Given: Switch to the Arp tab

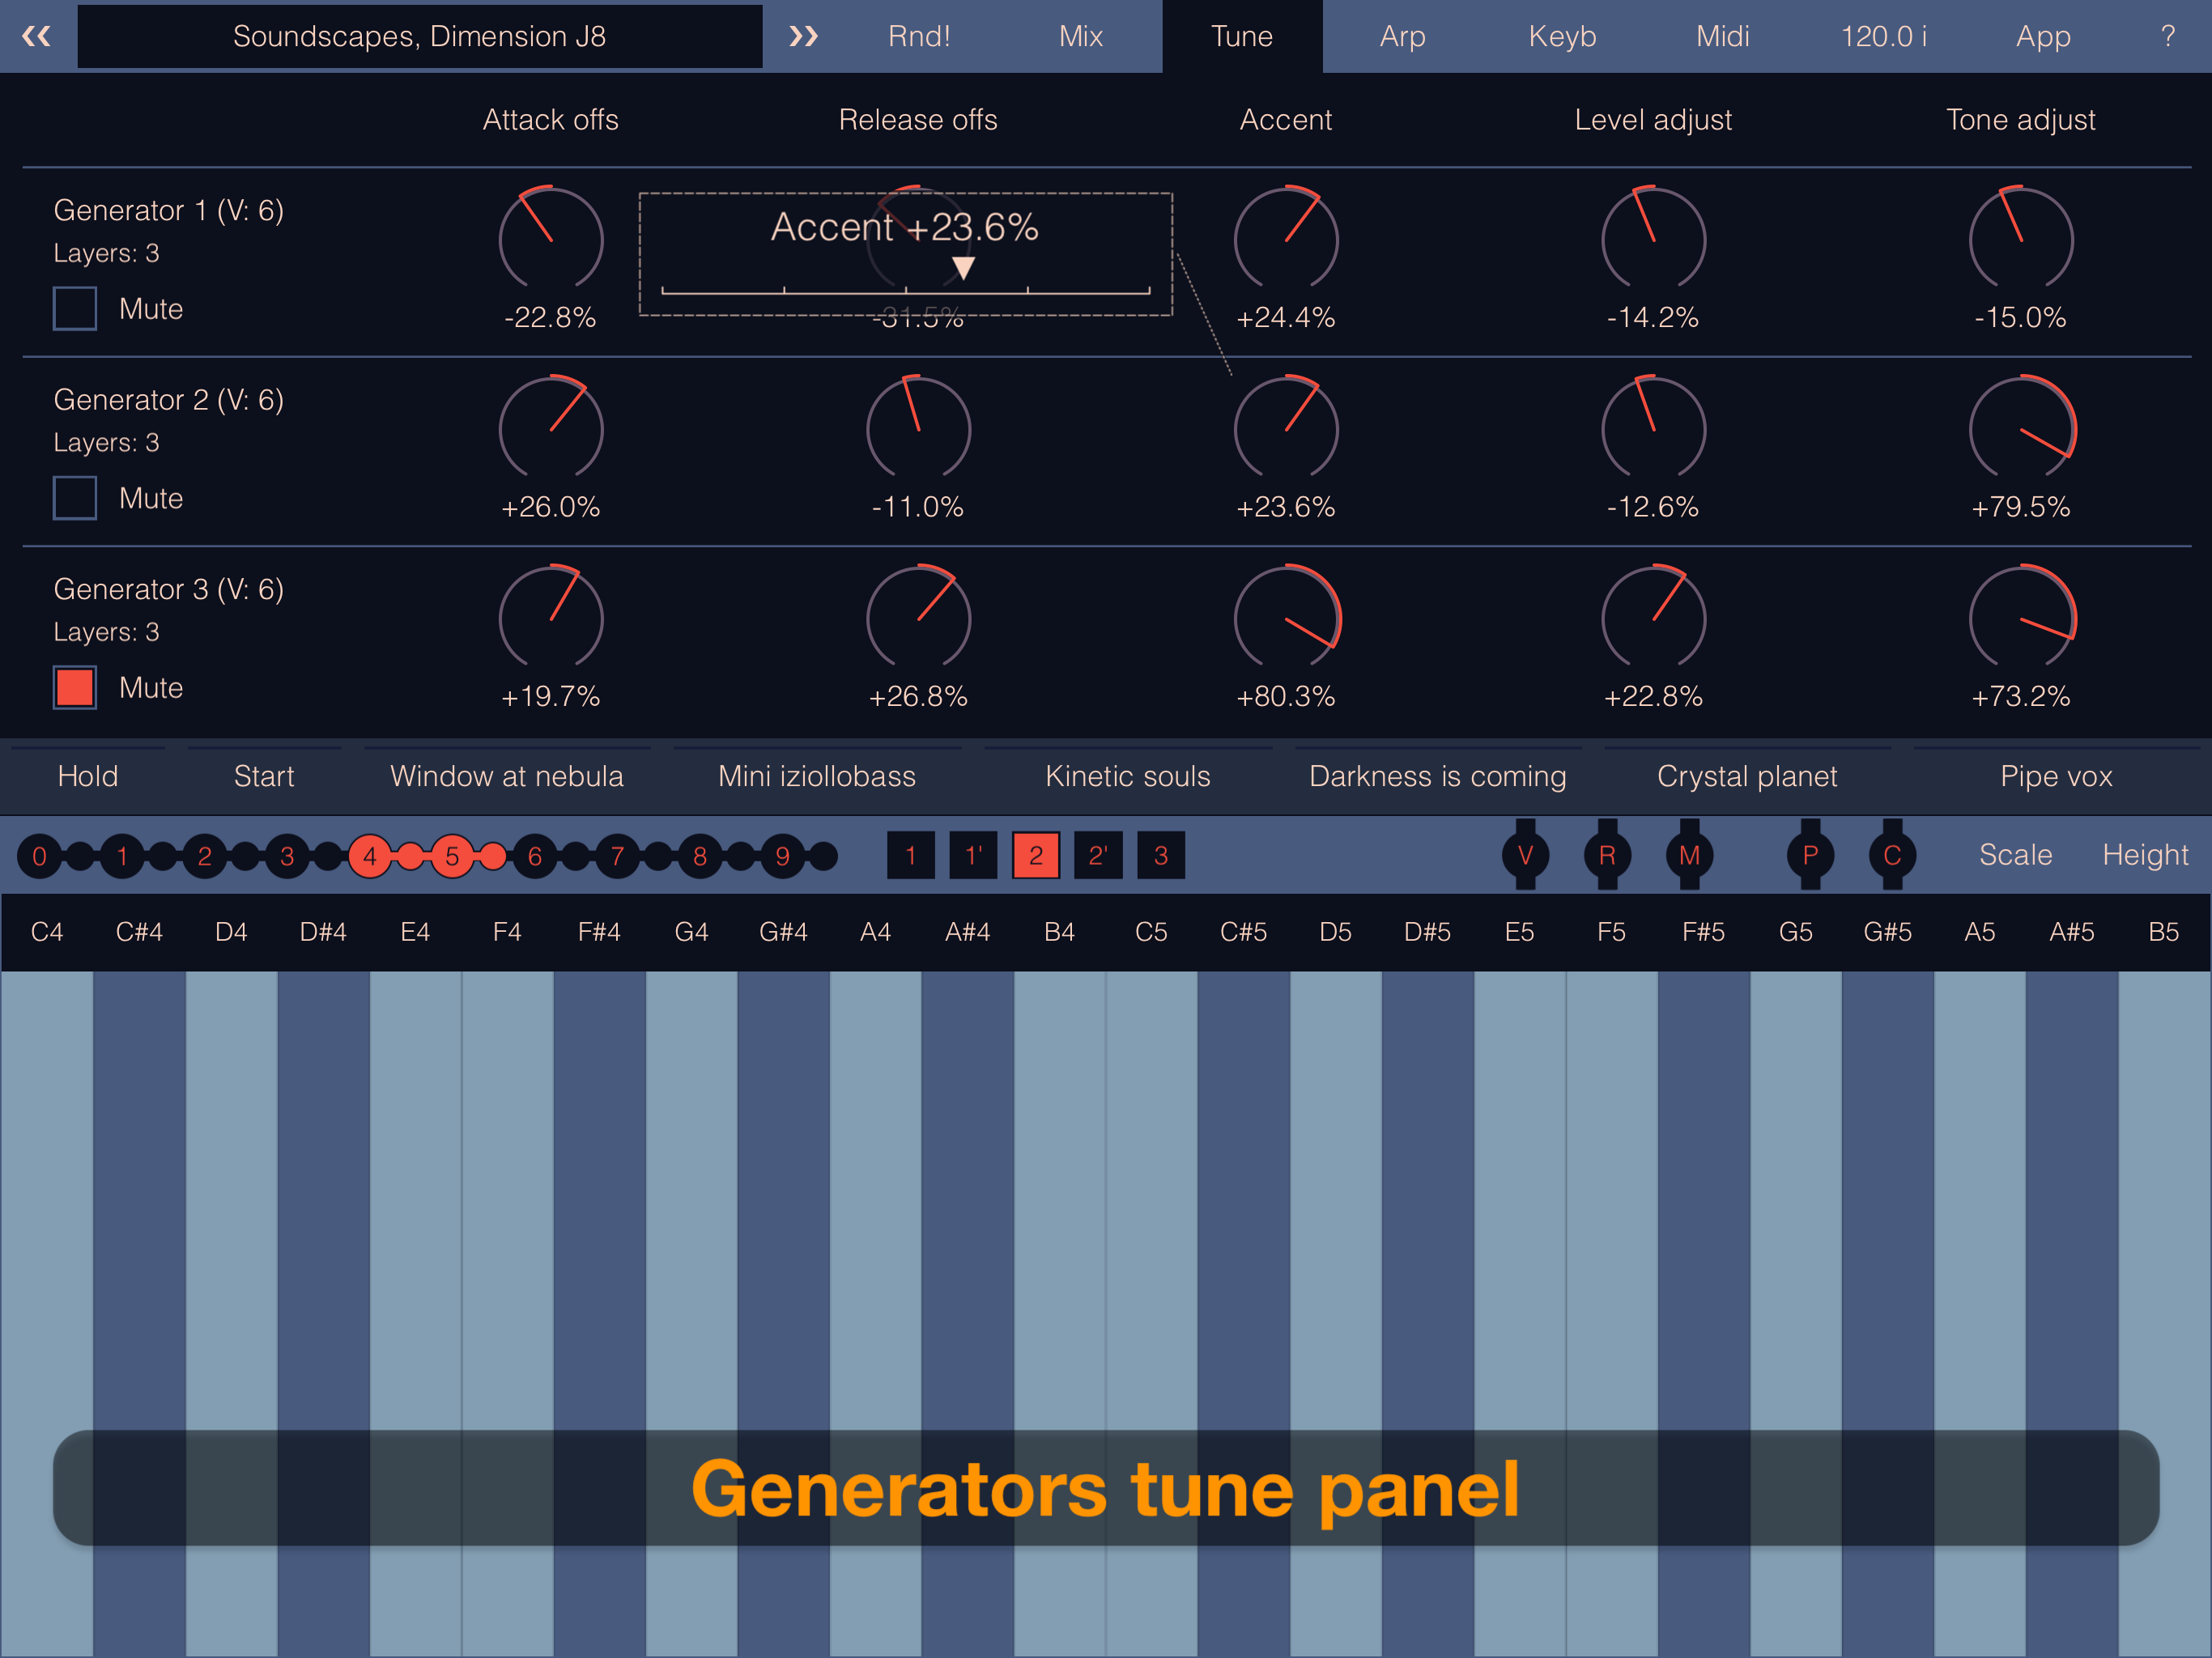Looking at the screenshot, I should pos(1402,37).
